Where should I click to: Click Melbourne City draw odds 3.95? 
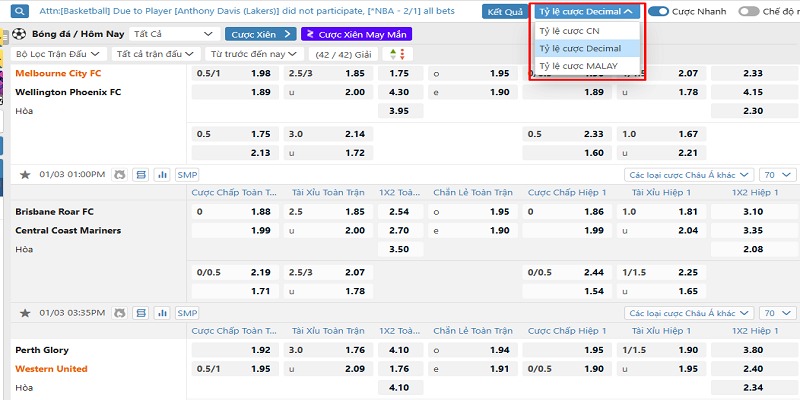(x=401, y=111)
